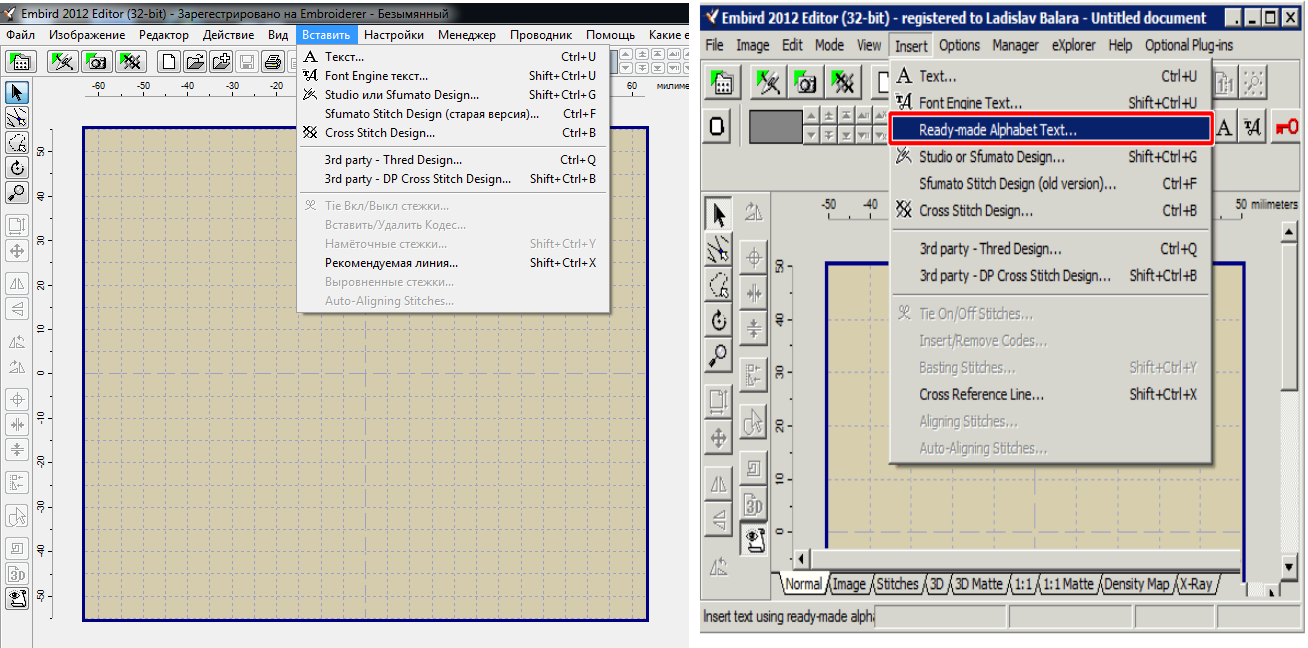The width and height of the screenshot is (1308, 648).
Task: Click gray color box in English toolbar
Action: click(776, 127)
